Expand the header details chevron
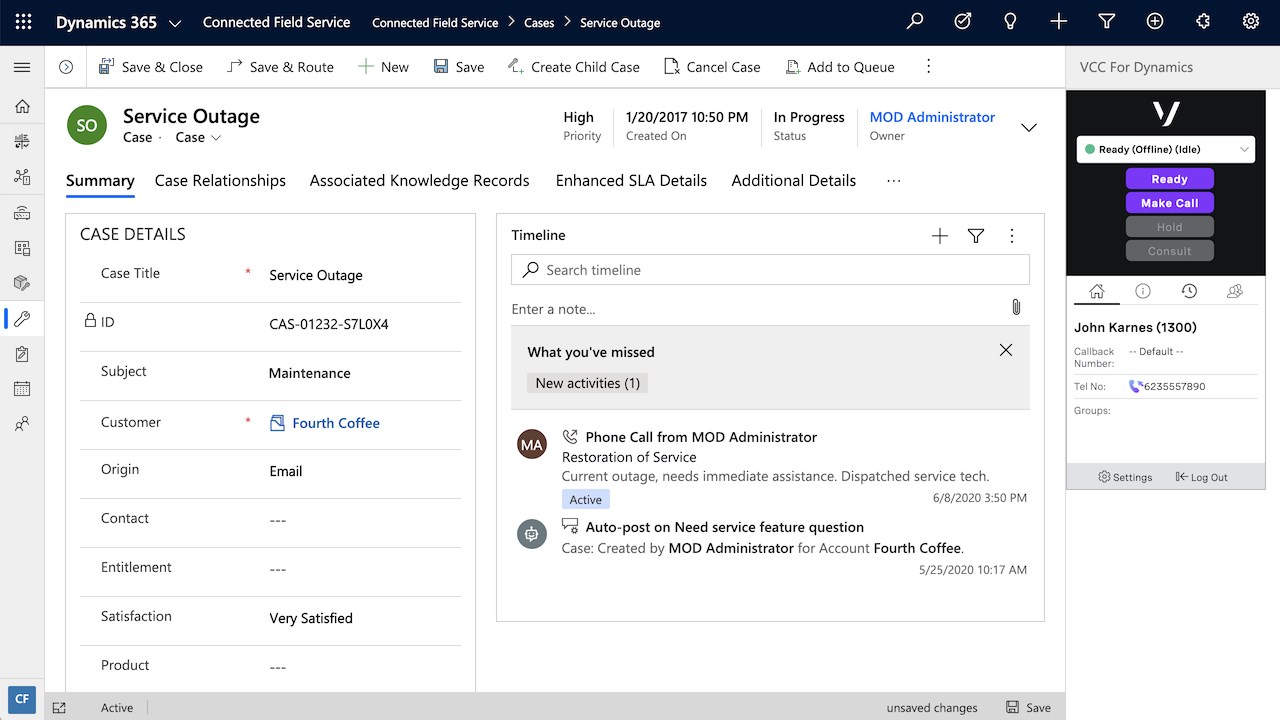This screenshot has height=720, width=1280. coord(1028,127)
